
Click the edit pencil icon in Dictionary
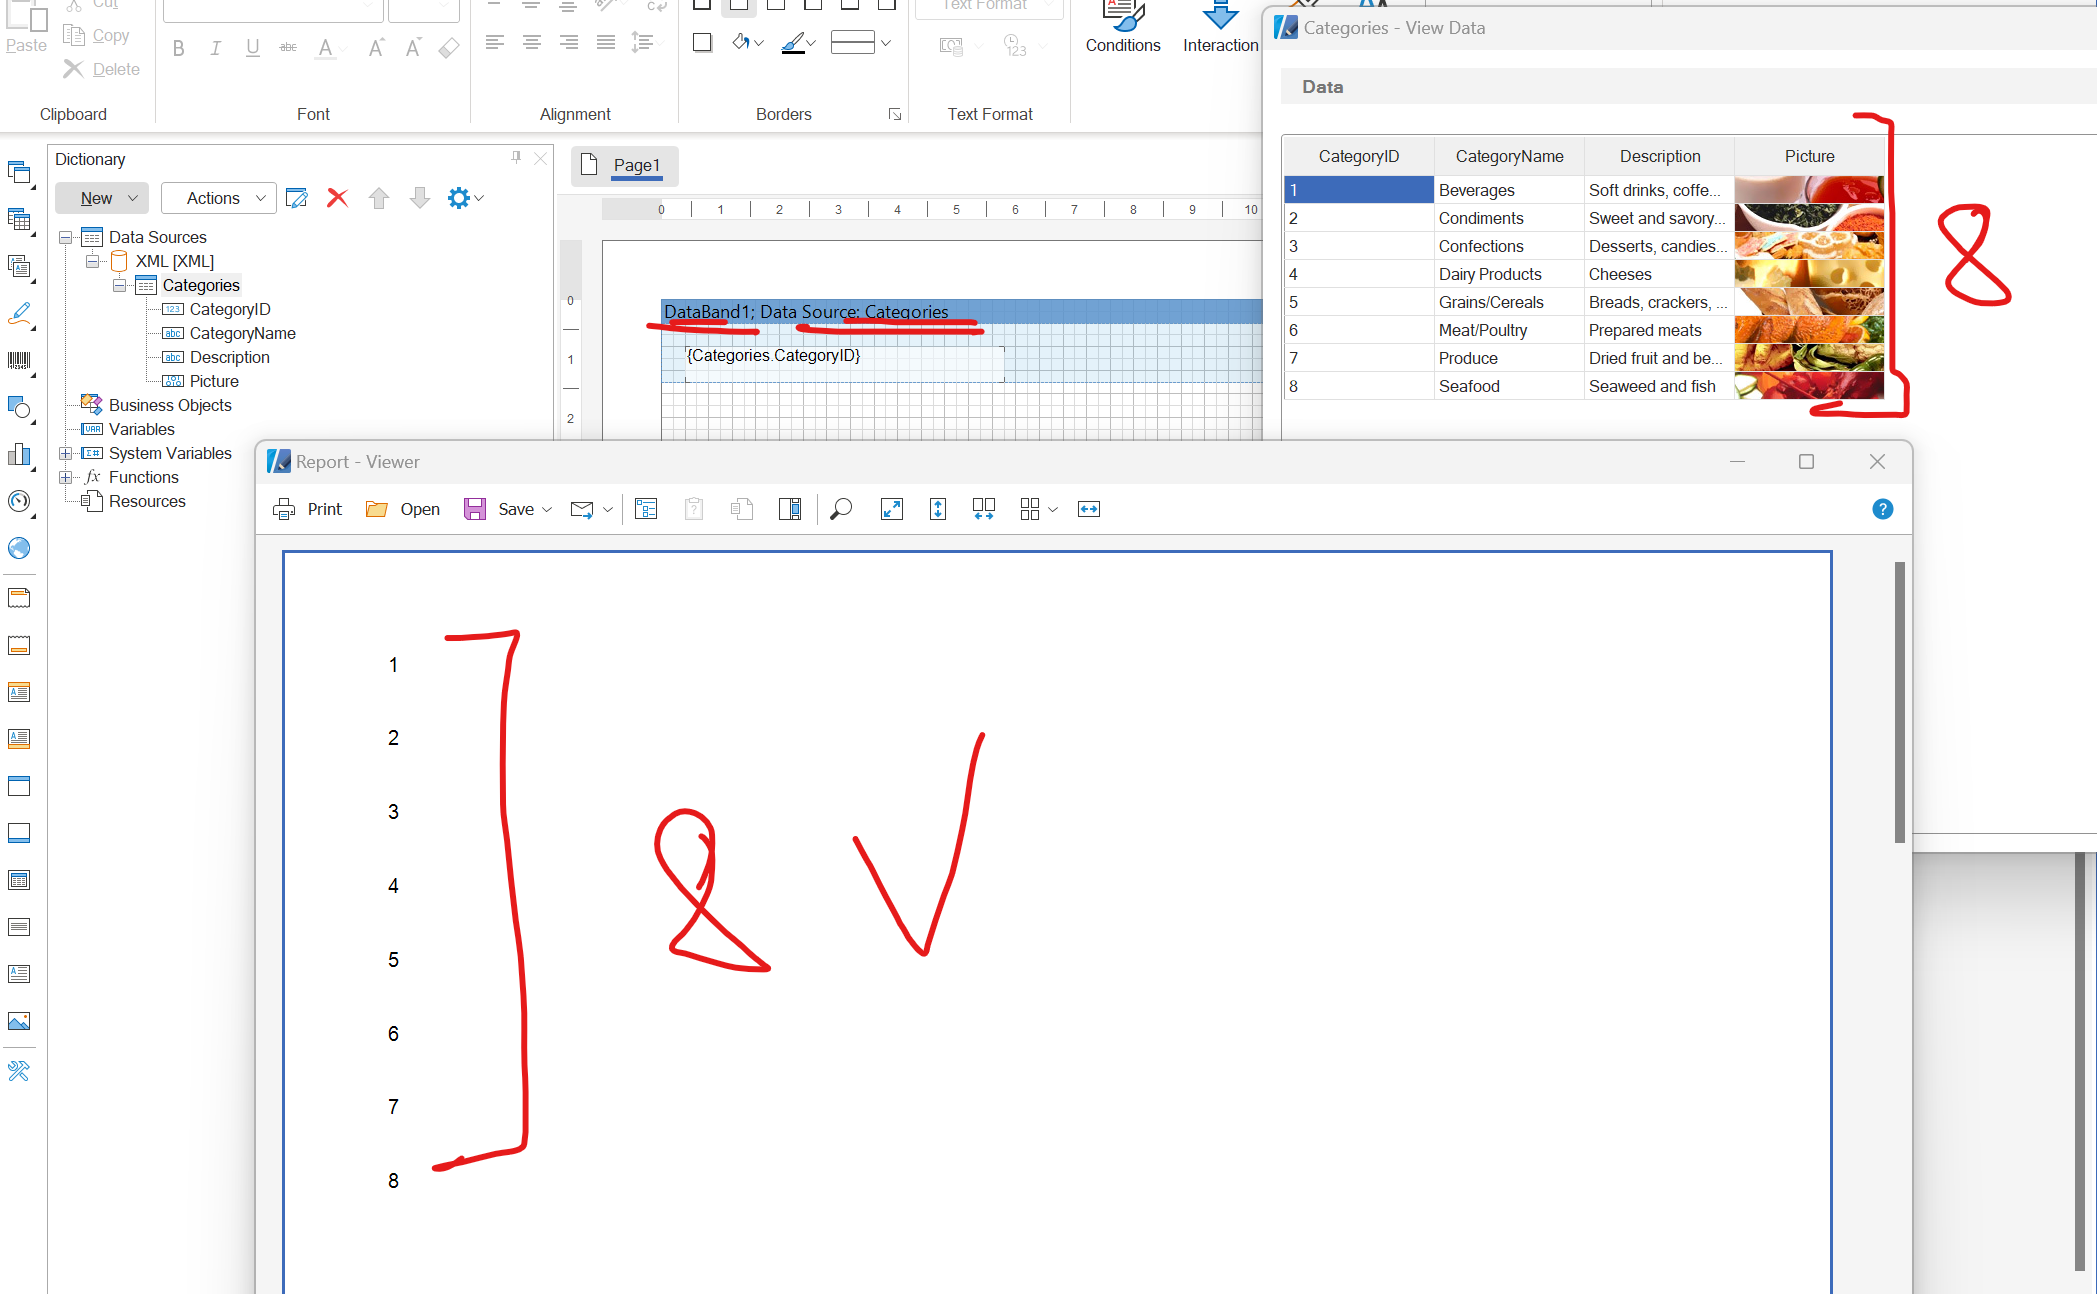298,198
